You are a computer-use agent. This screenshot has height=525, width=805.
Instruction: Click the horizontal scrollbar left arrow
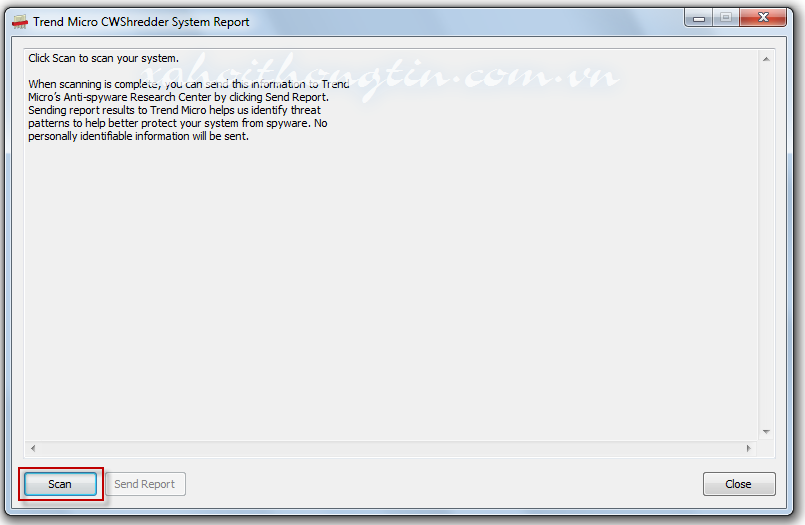tap(33, 448)
